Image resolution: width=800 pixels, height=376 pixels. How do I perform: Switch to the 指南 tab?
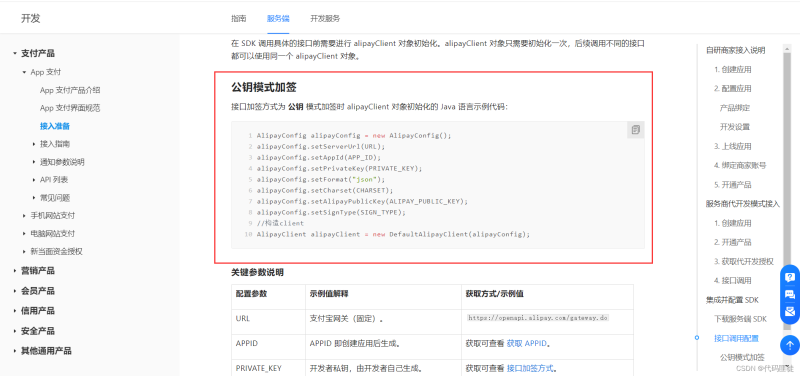(x=238, y=18)
